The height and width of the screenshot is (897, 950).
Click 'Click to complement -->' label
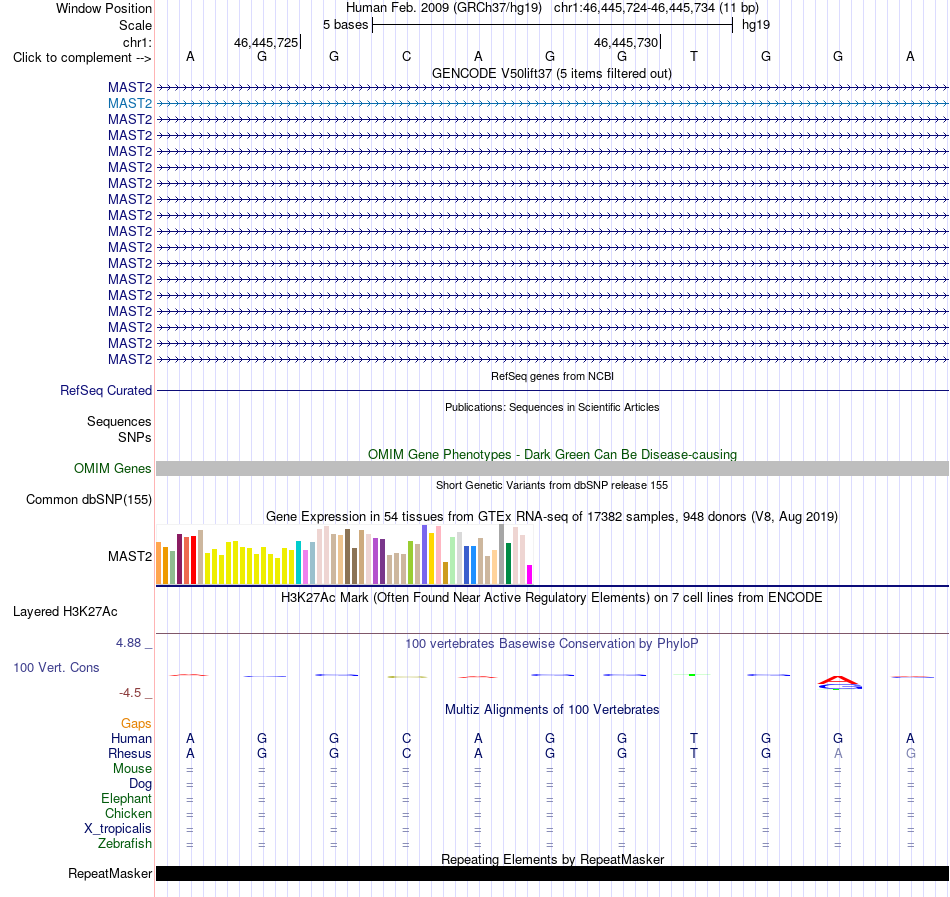[x=82, y=58]
